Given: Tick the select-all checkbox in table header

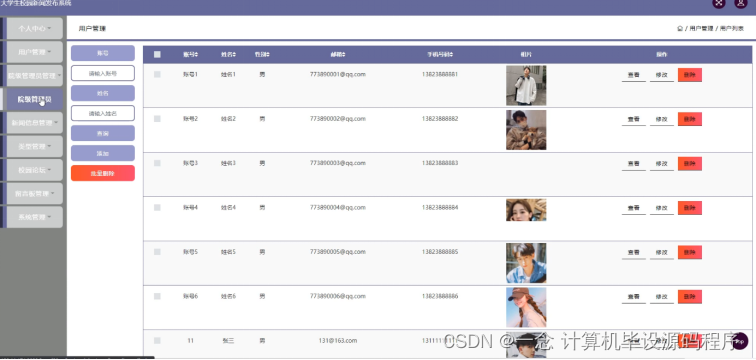Looking at the screenshot, I should 157,54.
